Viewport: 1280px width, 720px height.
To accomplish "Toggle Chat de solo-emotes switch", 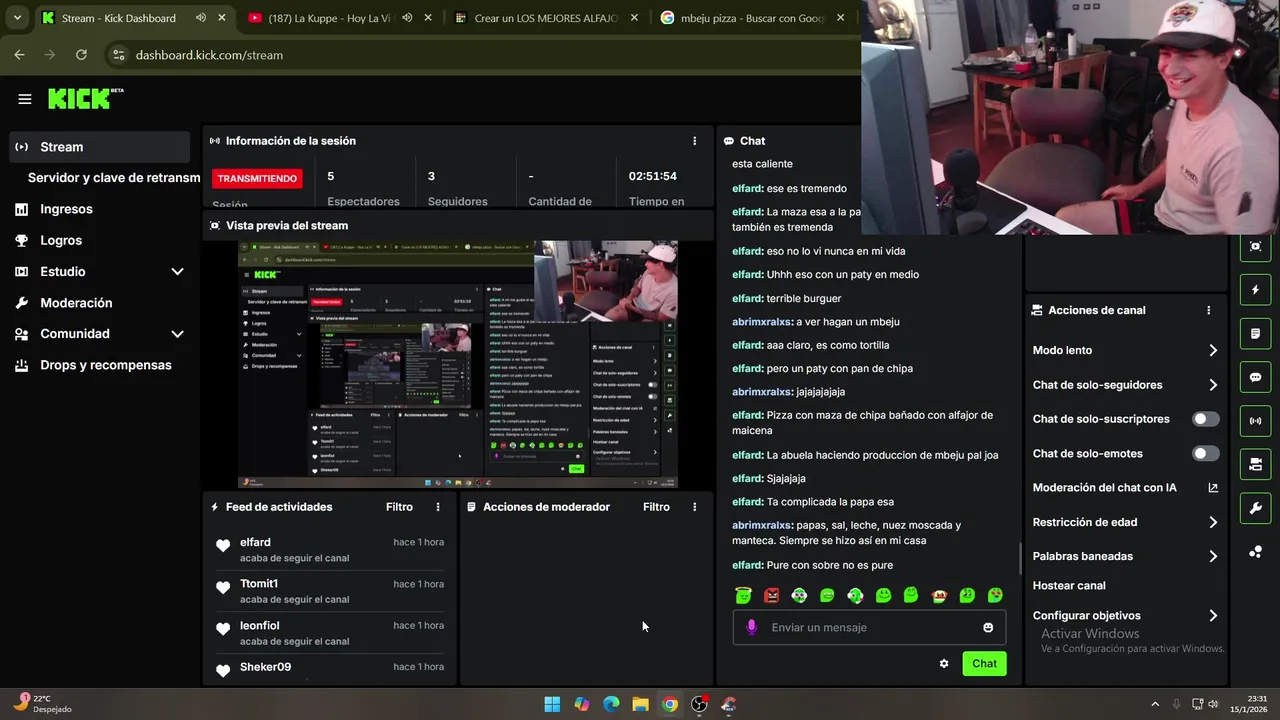I will tap(1206, 453).
